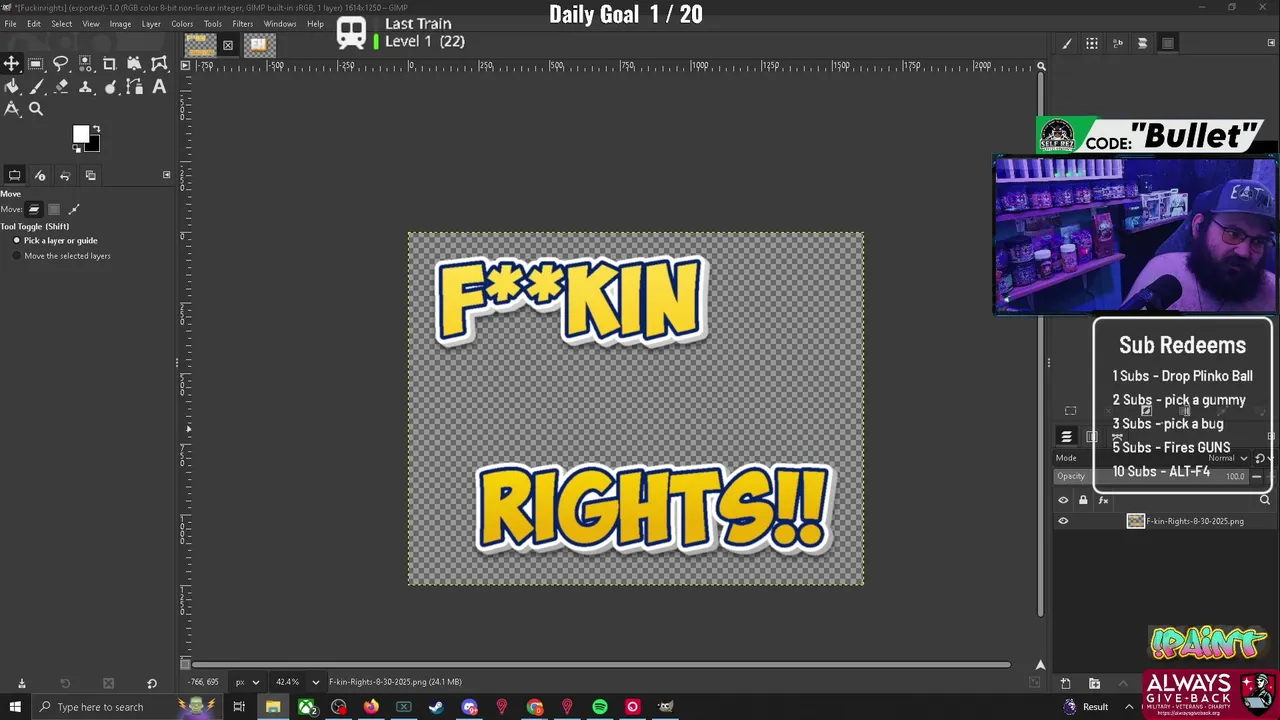This screenshot has width=1280, height=720.
Task: Toggle the lock icon in layers header
Action: coord(1083,500)
